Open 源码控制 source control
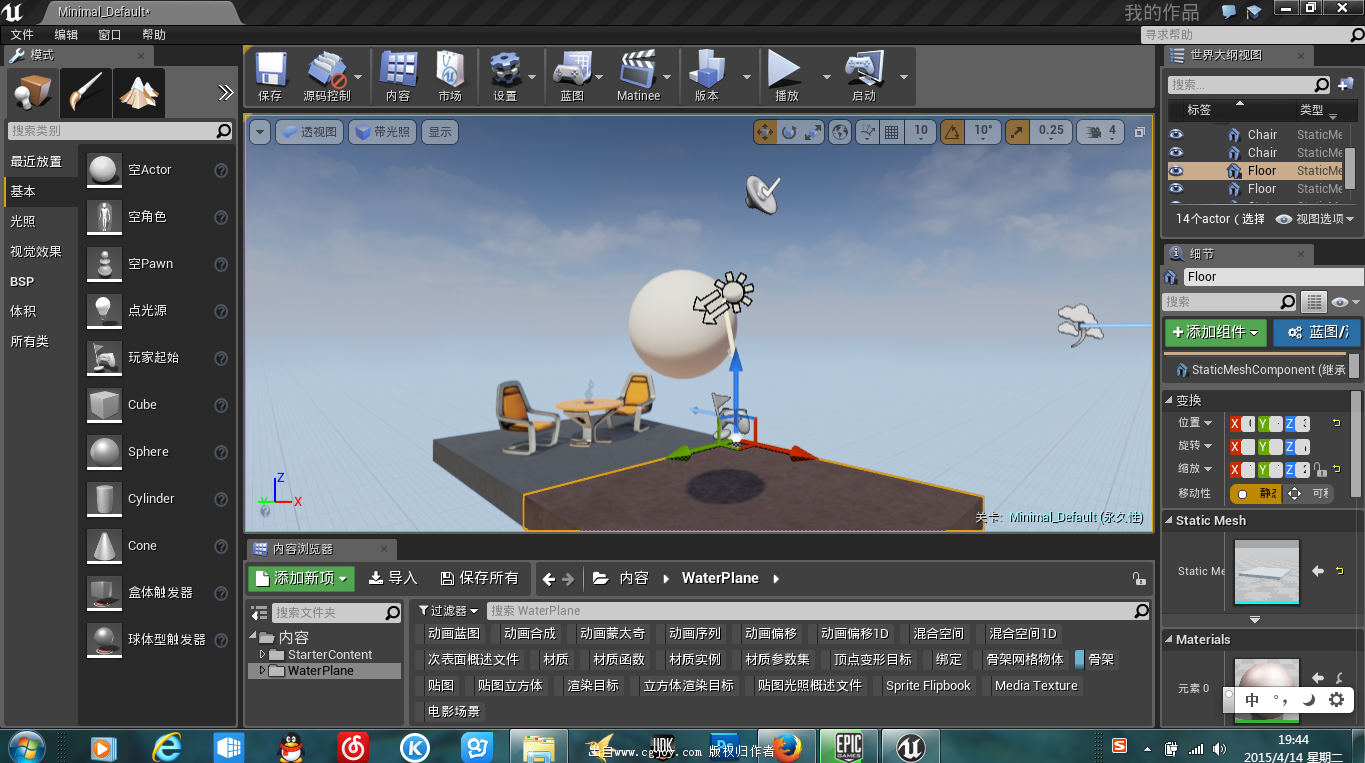The image size is (1365, 763). click(x=327, y=75)
